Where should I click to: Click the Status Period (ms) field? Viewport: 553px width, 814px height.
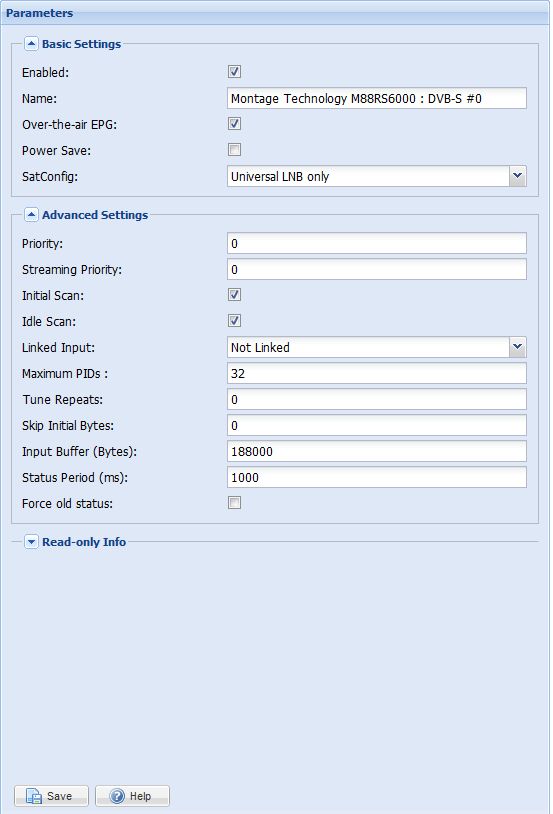(x=376, y=477)
